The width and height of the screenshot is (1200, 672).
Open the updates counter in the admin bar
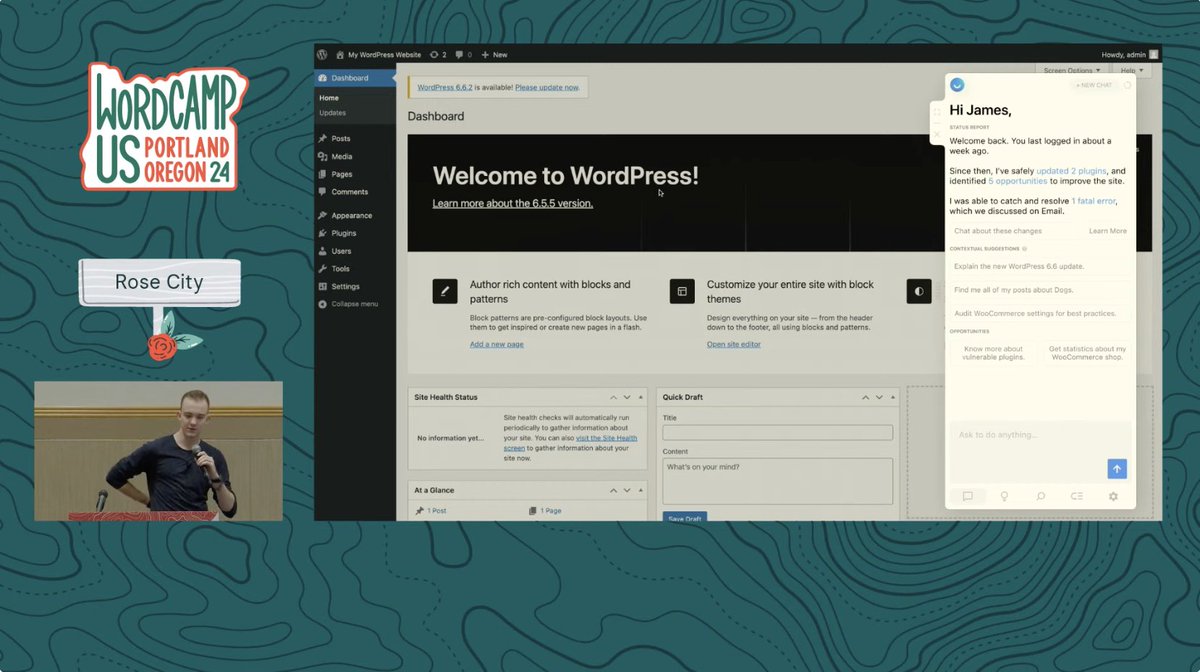point(438,55)
